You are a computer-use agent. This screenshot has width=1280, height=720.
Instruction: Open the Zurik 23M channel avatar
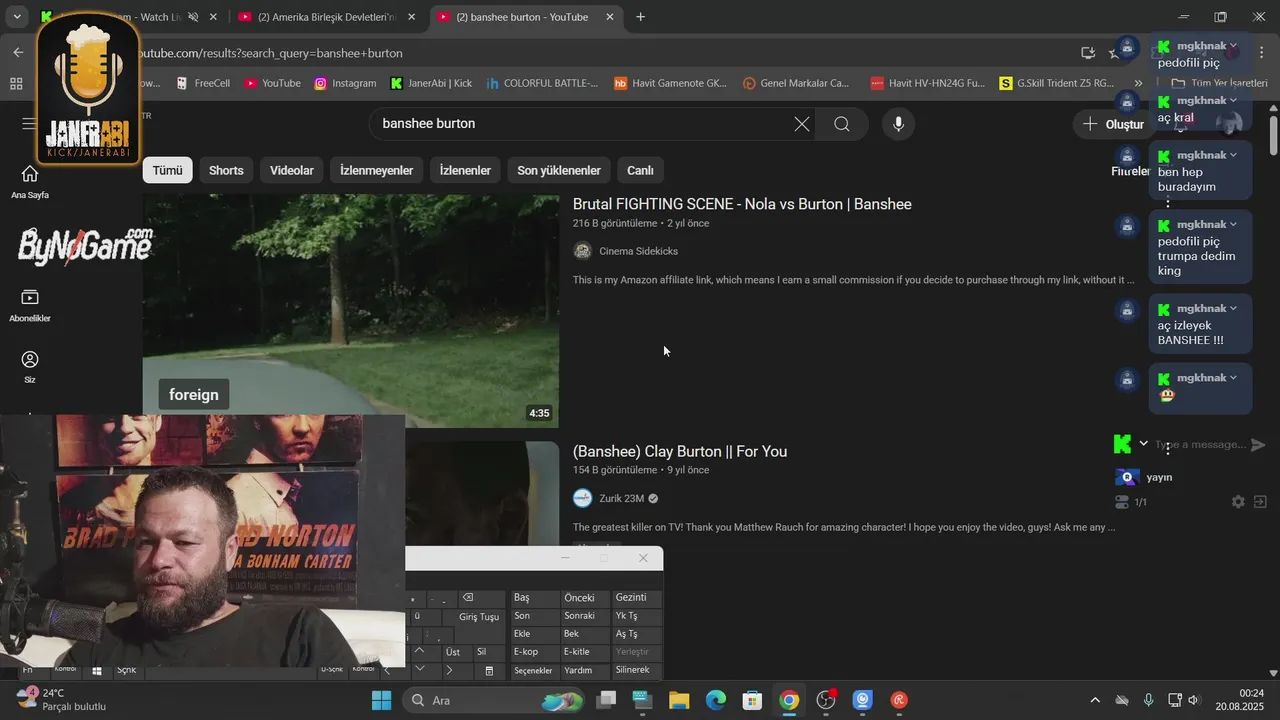click(582, 498)
